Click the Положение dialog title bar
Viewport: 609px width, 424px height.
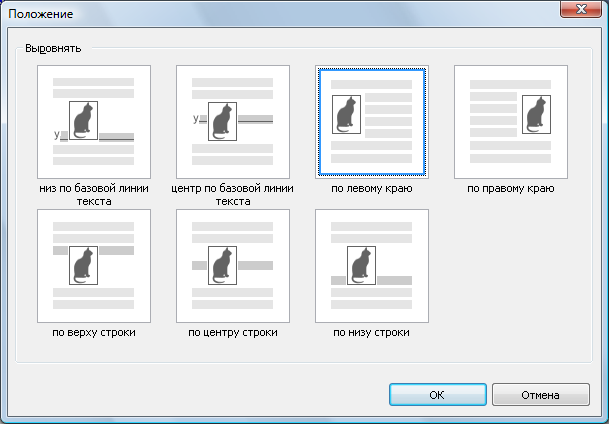[x=250, y=12]
